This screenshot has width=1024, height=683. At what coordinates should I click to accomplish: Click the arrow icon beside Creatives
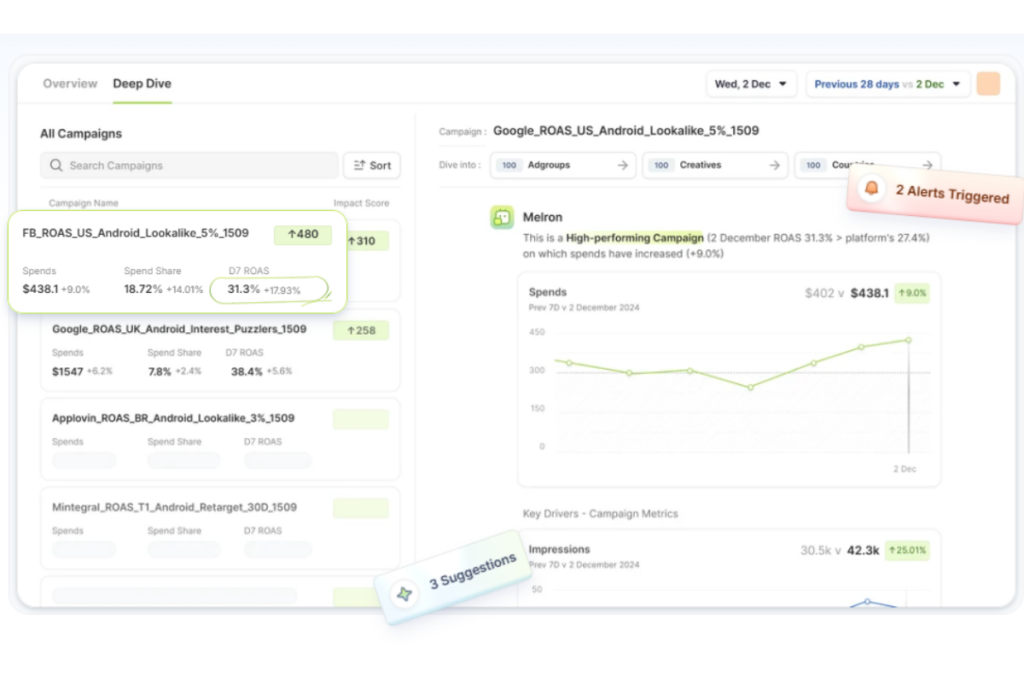pos(775,165)
